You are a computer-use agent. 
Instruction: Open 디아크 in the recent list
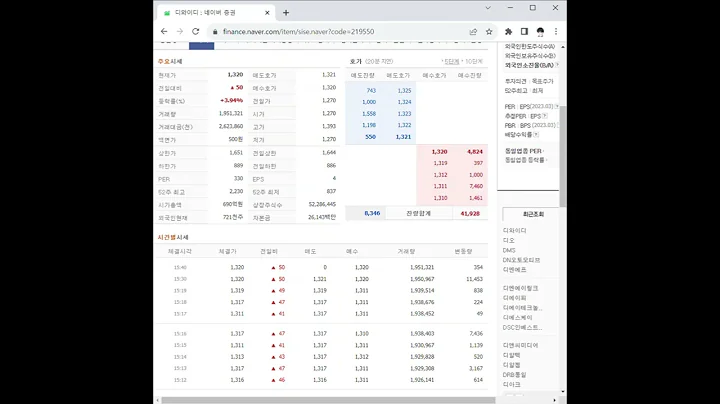click(x=512, y=385)
